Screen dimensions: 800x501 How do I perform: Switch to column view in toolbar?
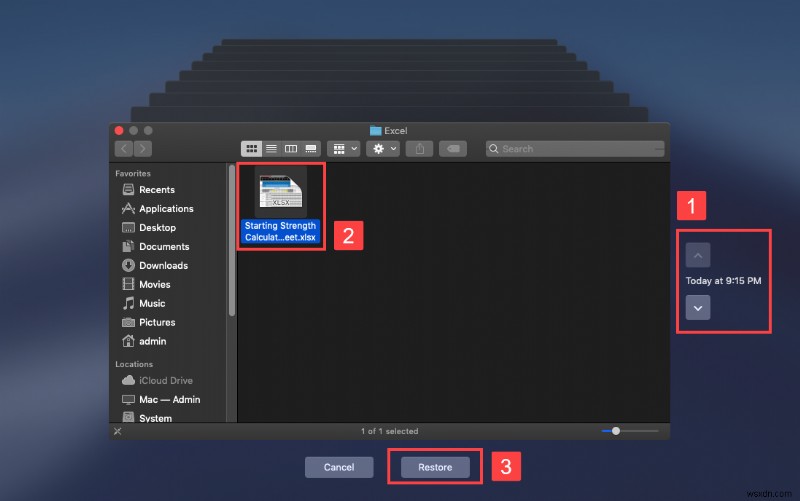click(291, 148)
